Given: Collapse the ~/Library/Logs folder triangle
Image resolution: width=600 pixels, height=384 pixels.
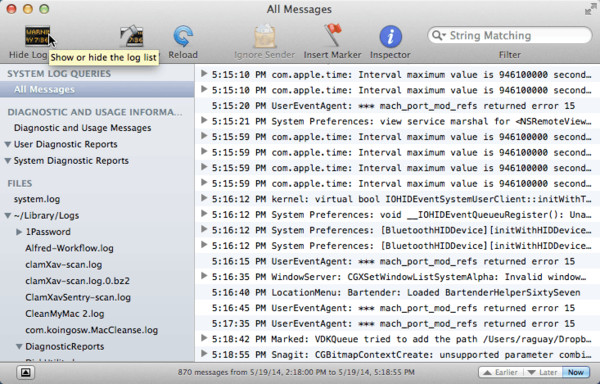Looking at the screenshot, I should [x=7, y=216].
